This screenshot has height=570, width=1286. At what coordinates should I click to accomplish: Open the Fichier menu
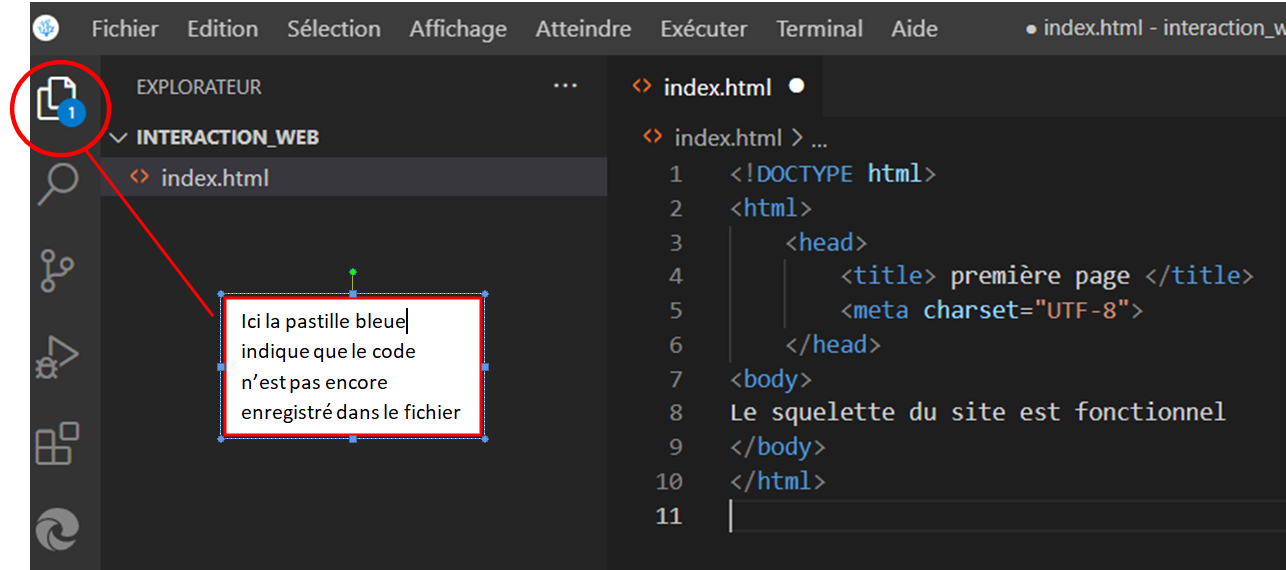pos(125,29)
